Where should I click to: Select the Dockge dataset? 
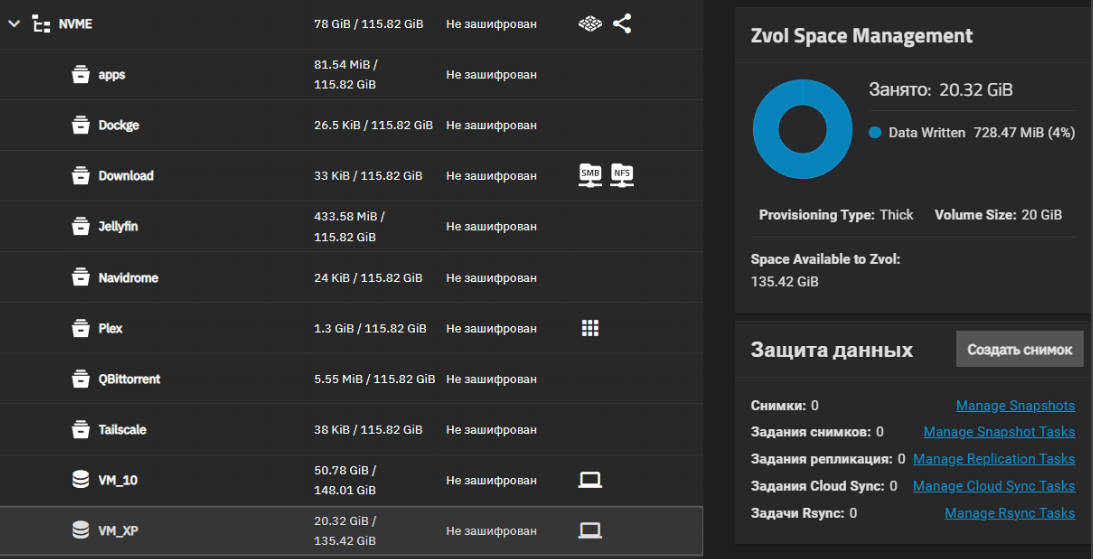[118, 125]
